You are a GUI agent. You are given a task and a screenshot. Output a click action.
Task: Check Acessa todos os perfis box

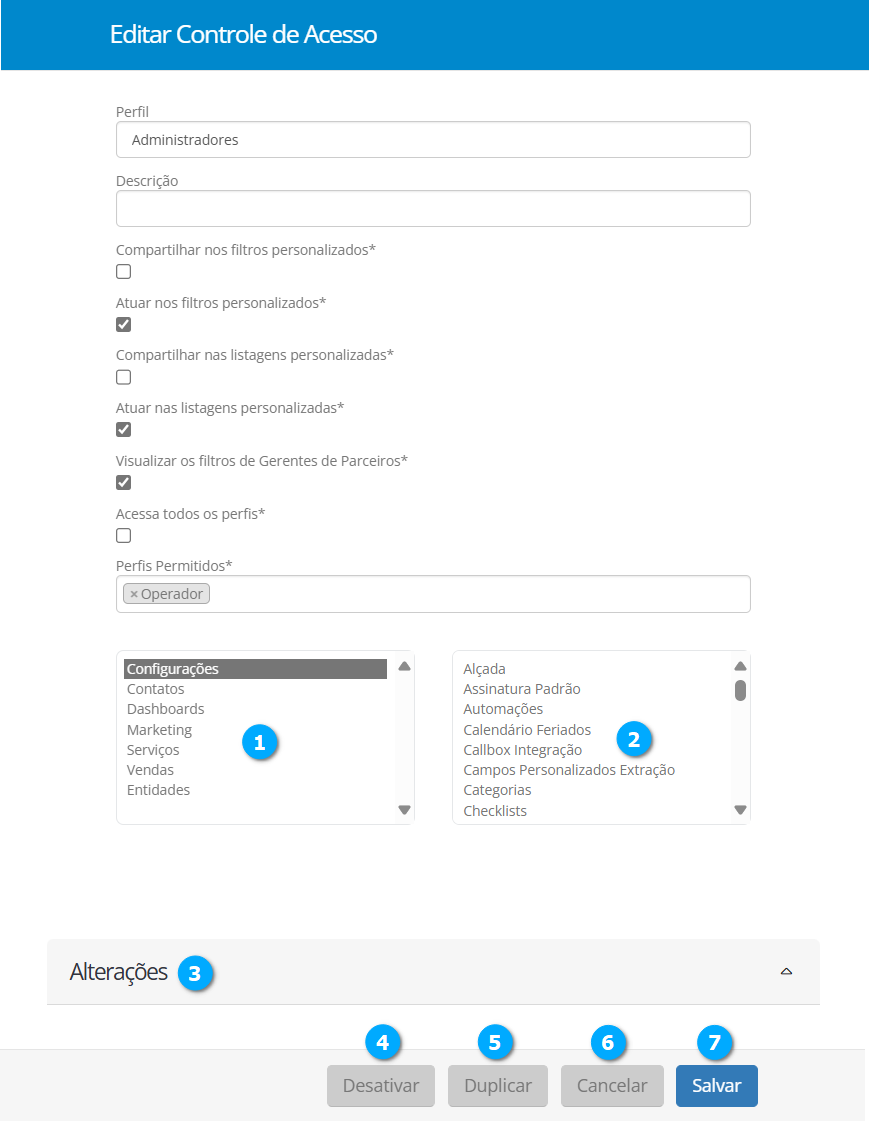click(124, 536)
